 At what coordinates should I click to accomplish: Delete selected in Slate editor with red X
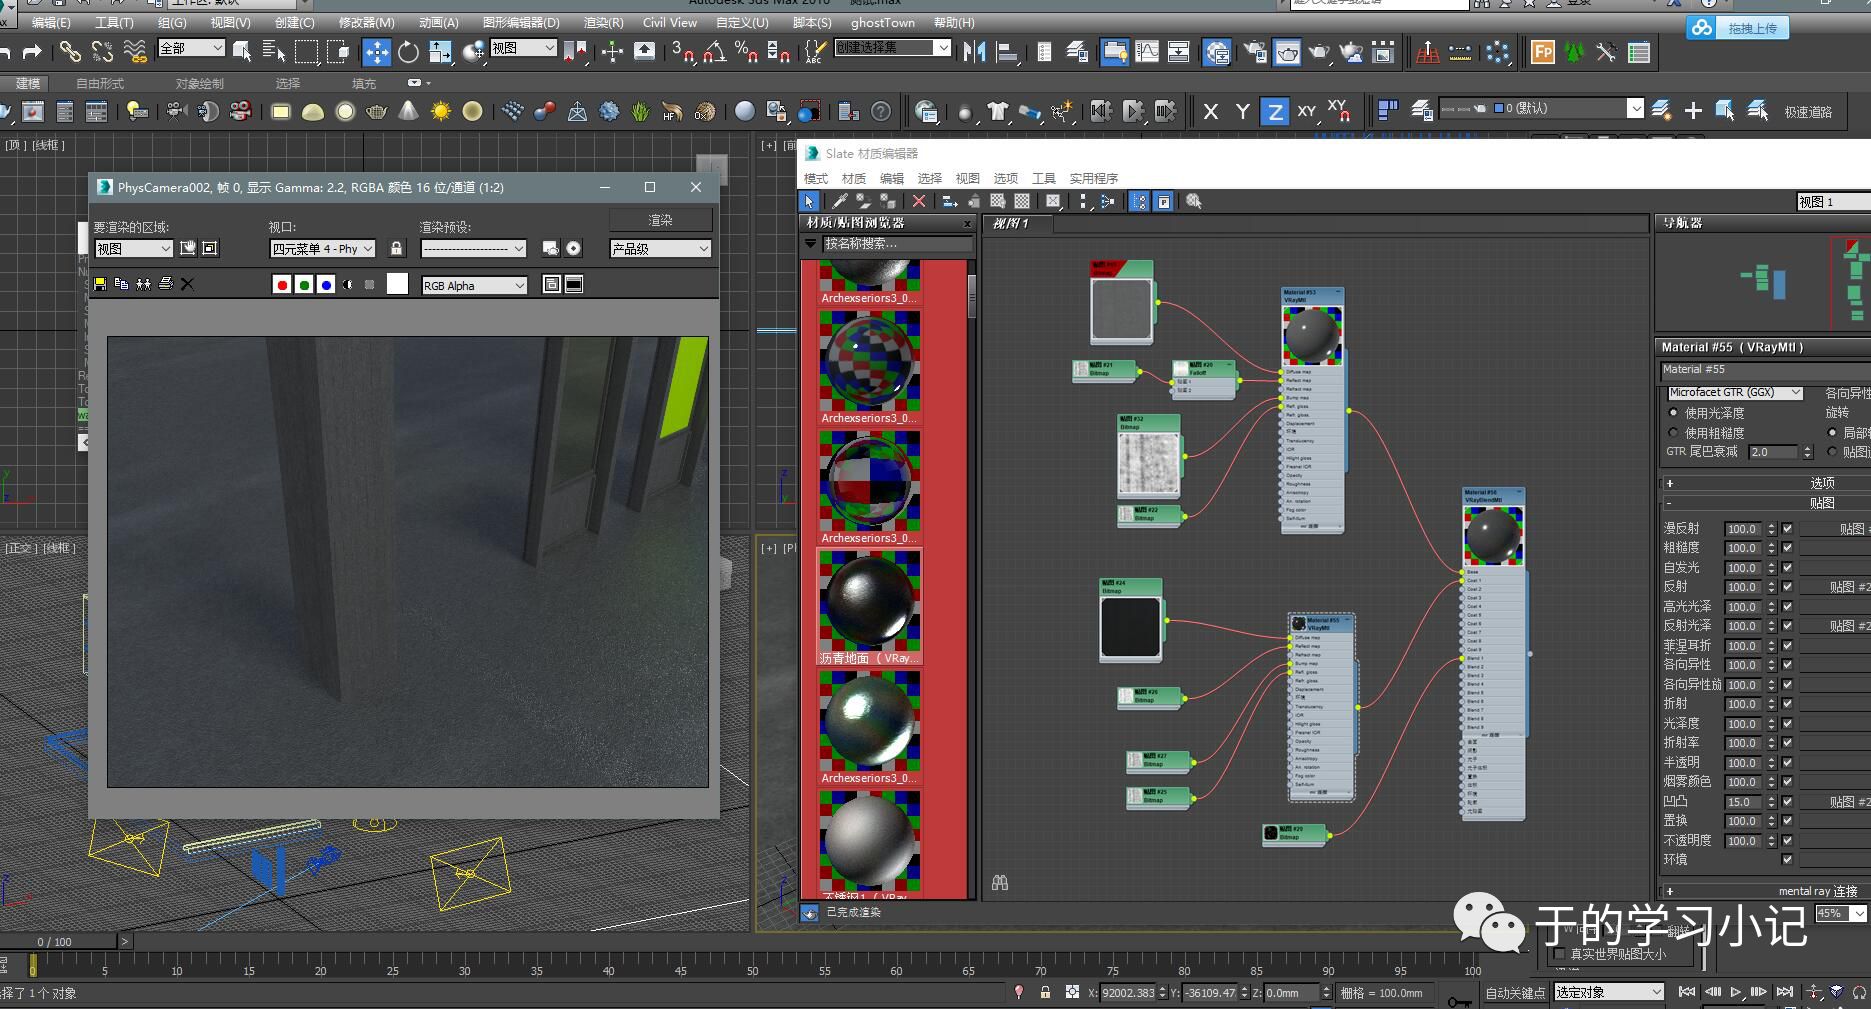click(919, 201)
